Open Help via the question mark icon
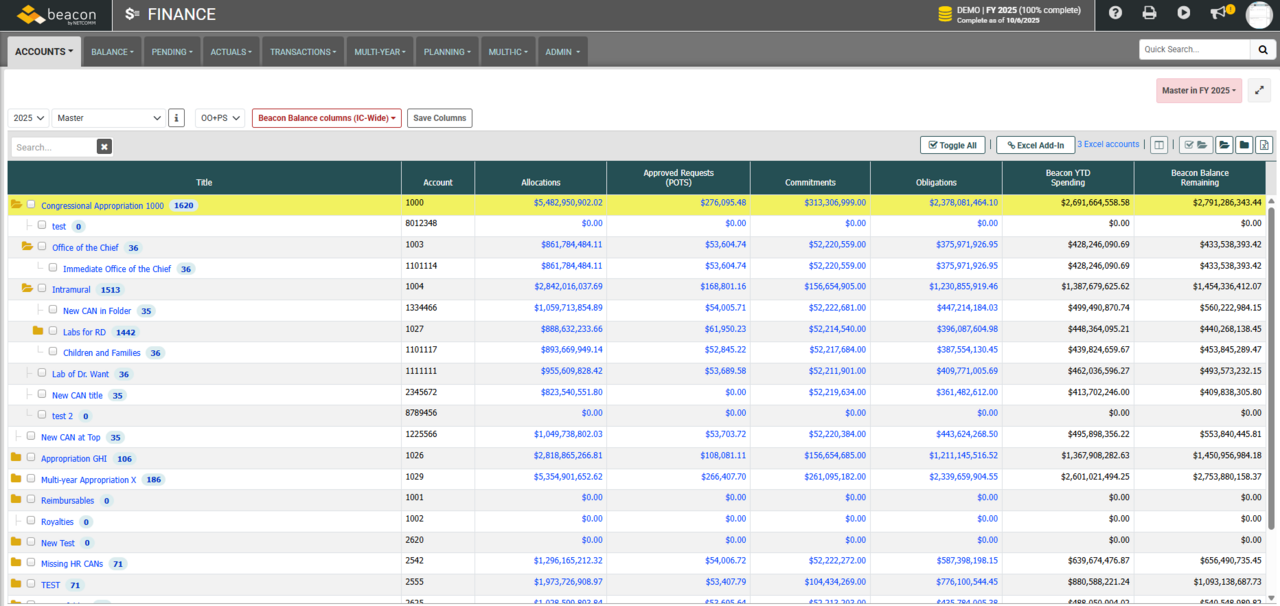Screen dimensions: 1280x606 coord(1117,14)
